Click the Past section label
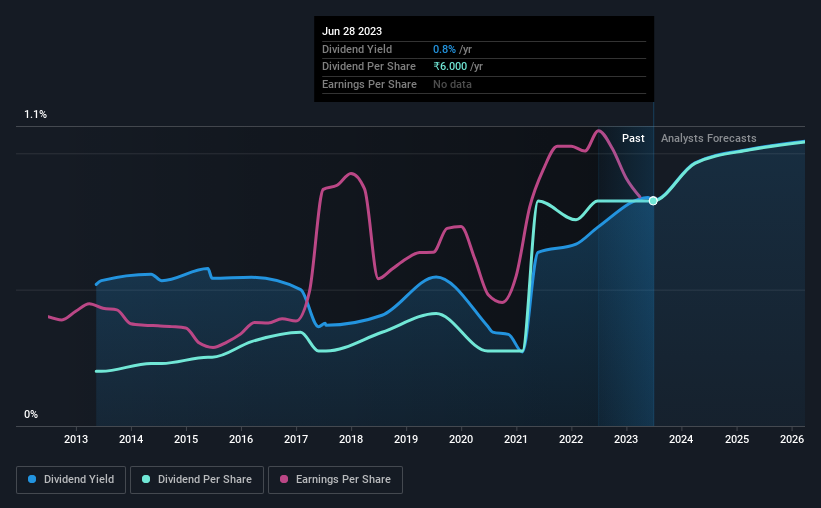 pyautogui.click(x=633, y=138)
